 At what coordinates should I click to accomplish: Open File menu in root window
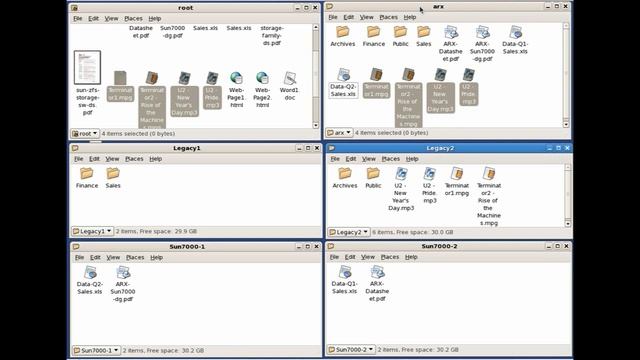78,18
